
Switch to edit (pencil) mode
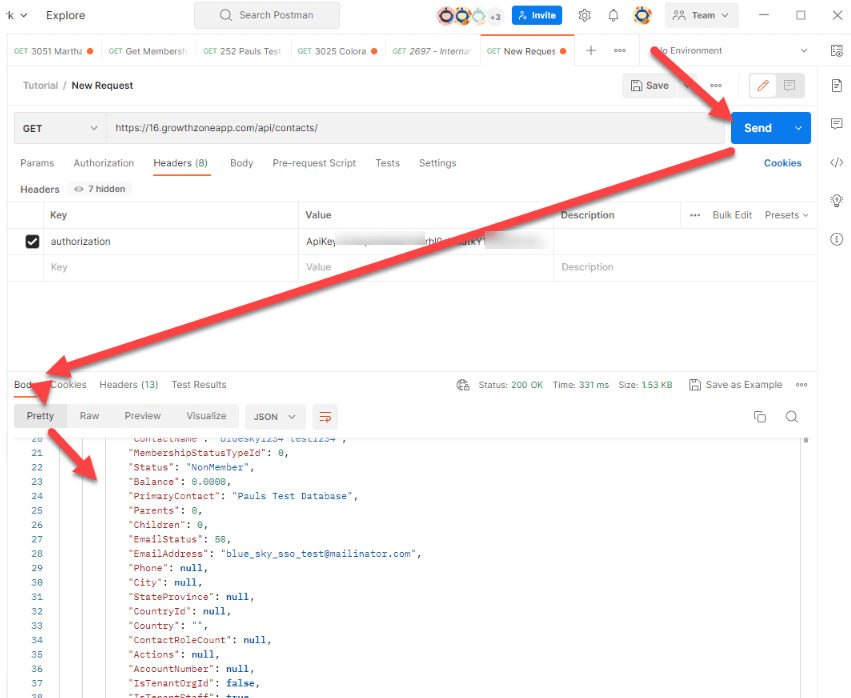coord(763,85)
